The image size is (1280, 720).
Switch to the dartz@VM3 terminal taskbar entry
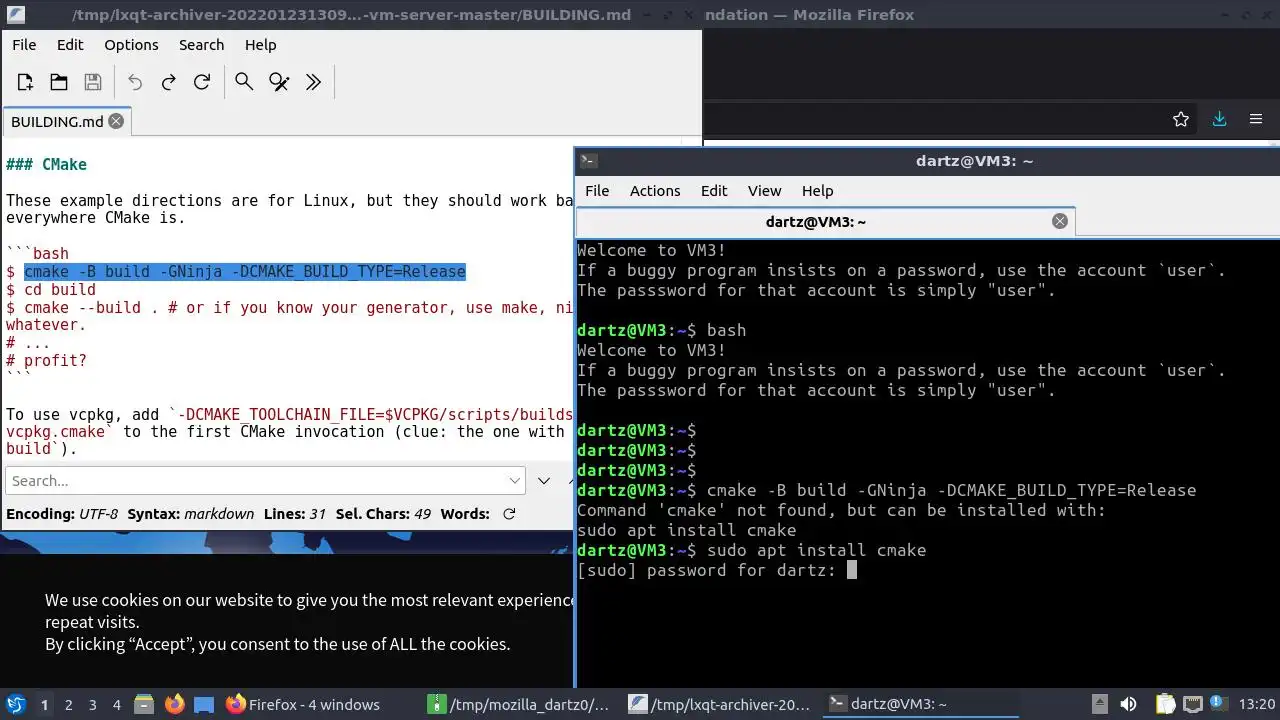[922, 704]
